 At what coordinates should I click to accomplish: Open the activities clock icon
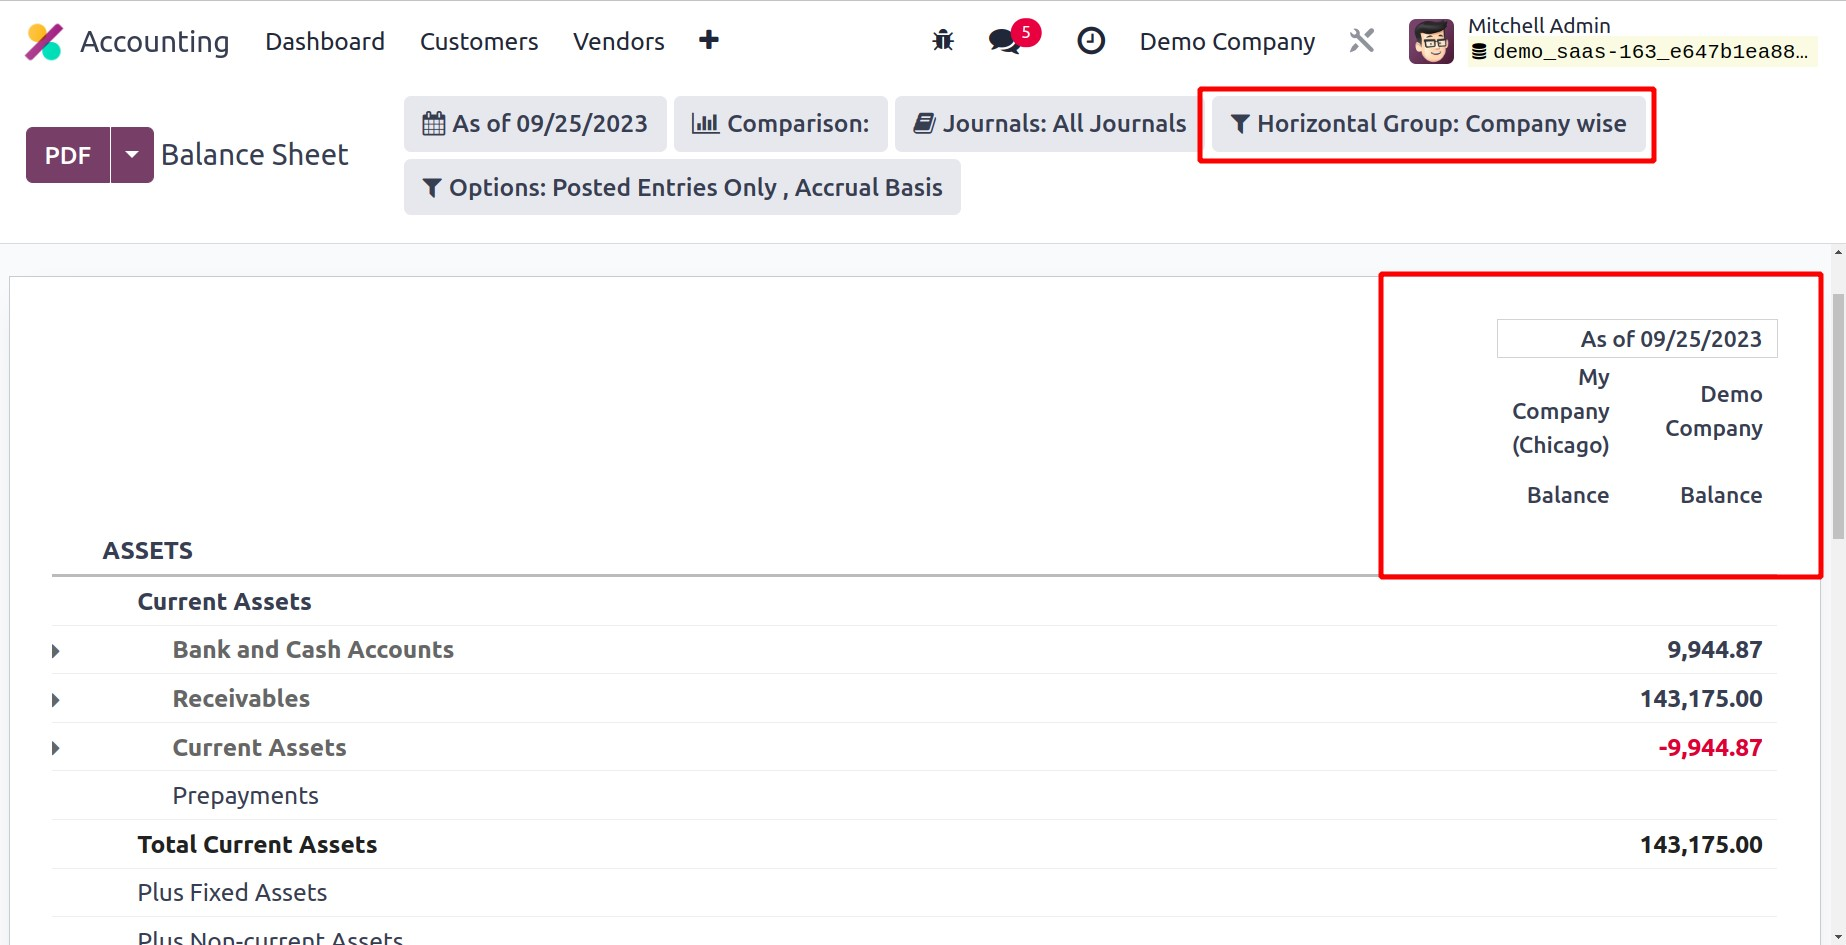pyautogui.click(x=1090, y=41)
